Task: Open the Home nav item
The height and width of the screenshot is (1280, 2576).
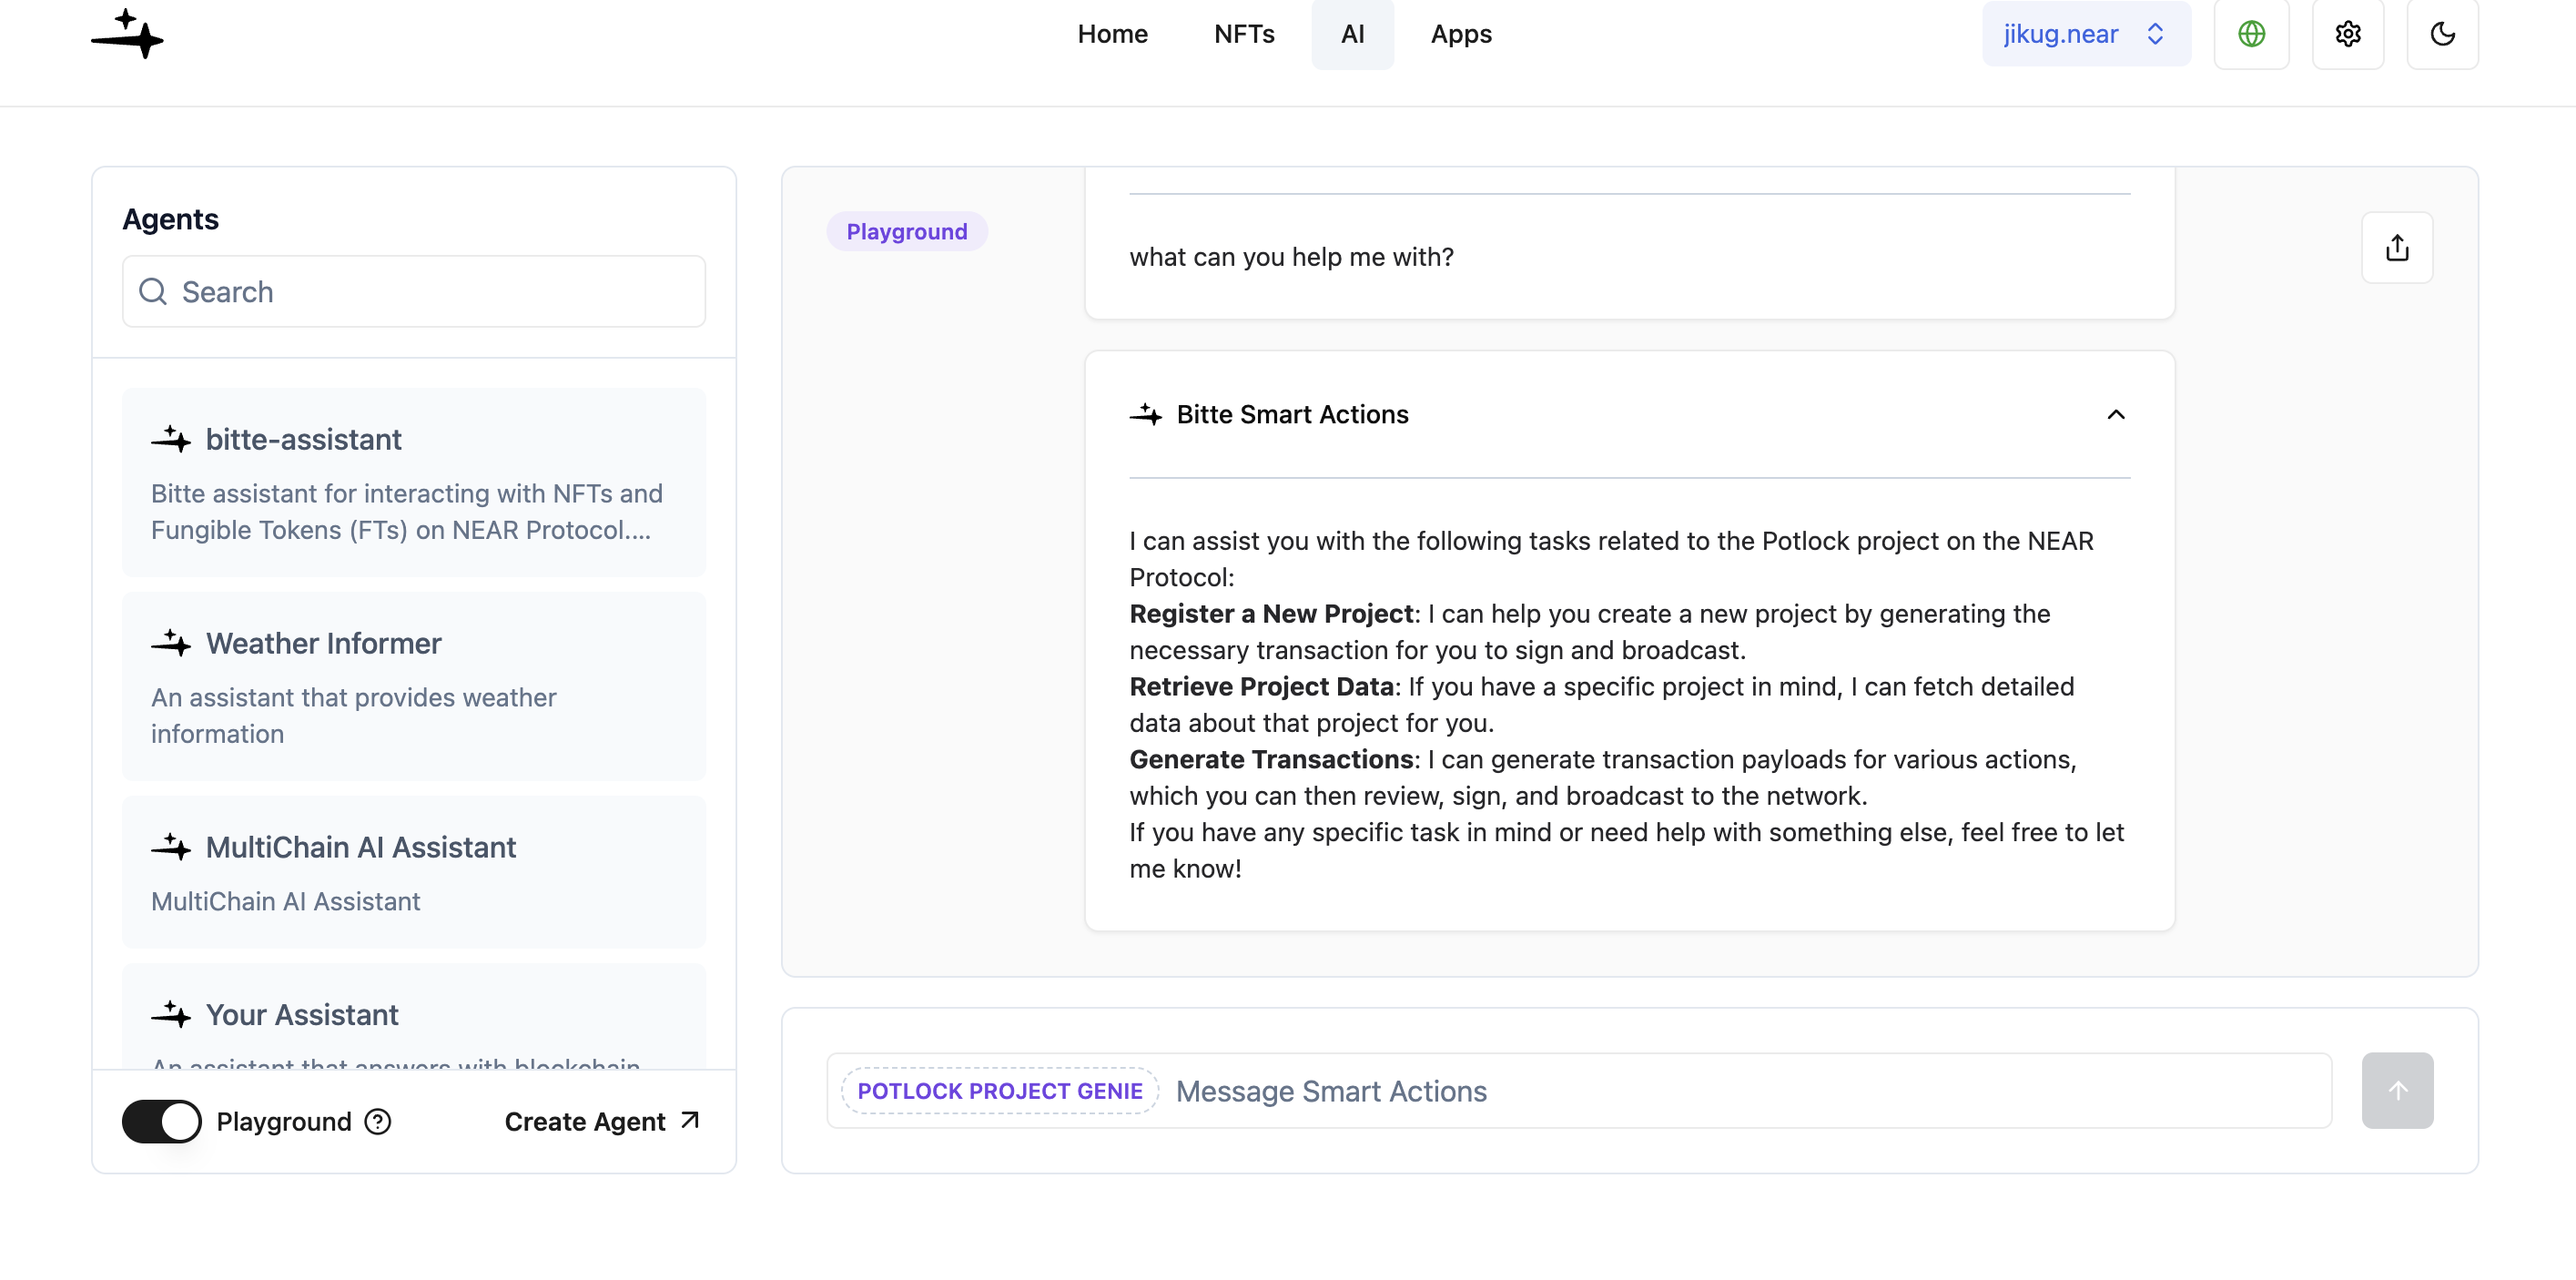Action: pyautogui.click(x=1112, y=34)
